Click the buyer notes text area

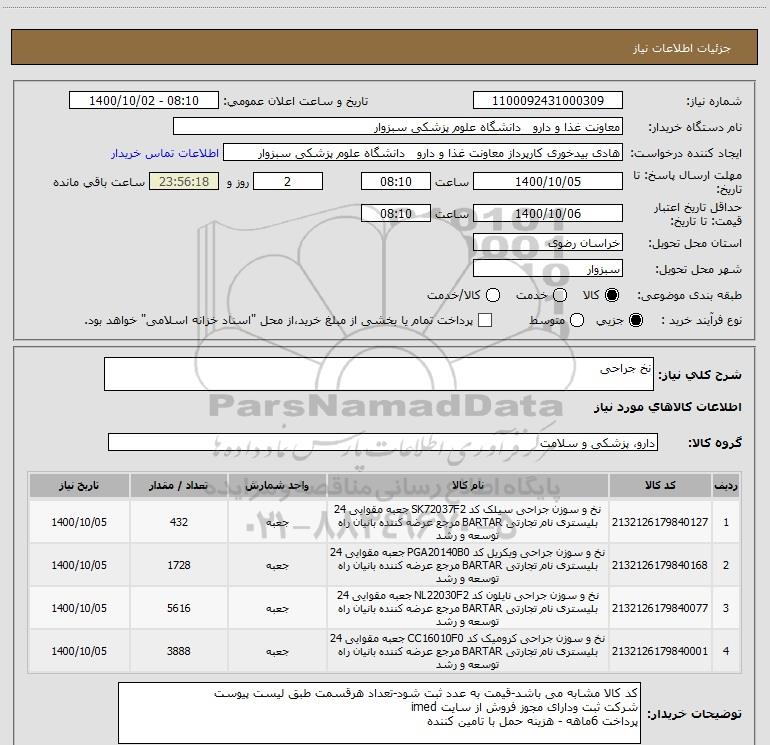click(379, 713)
